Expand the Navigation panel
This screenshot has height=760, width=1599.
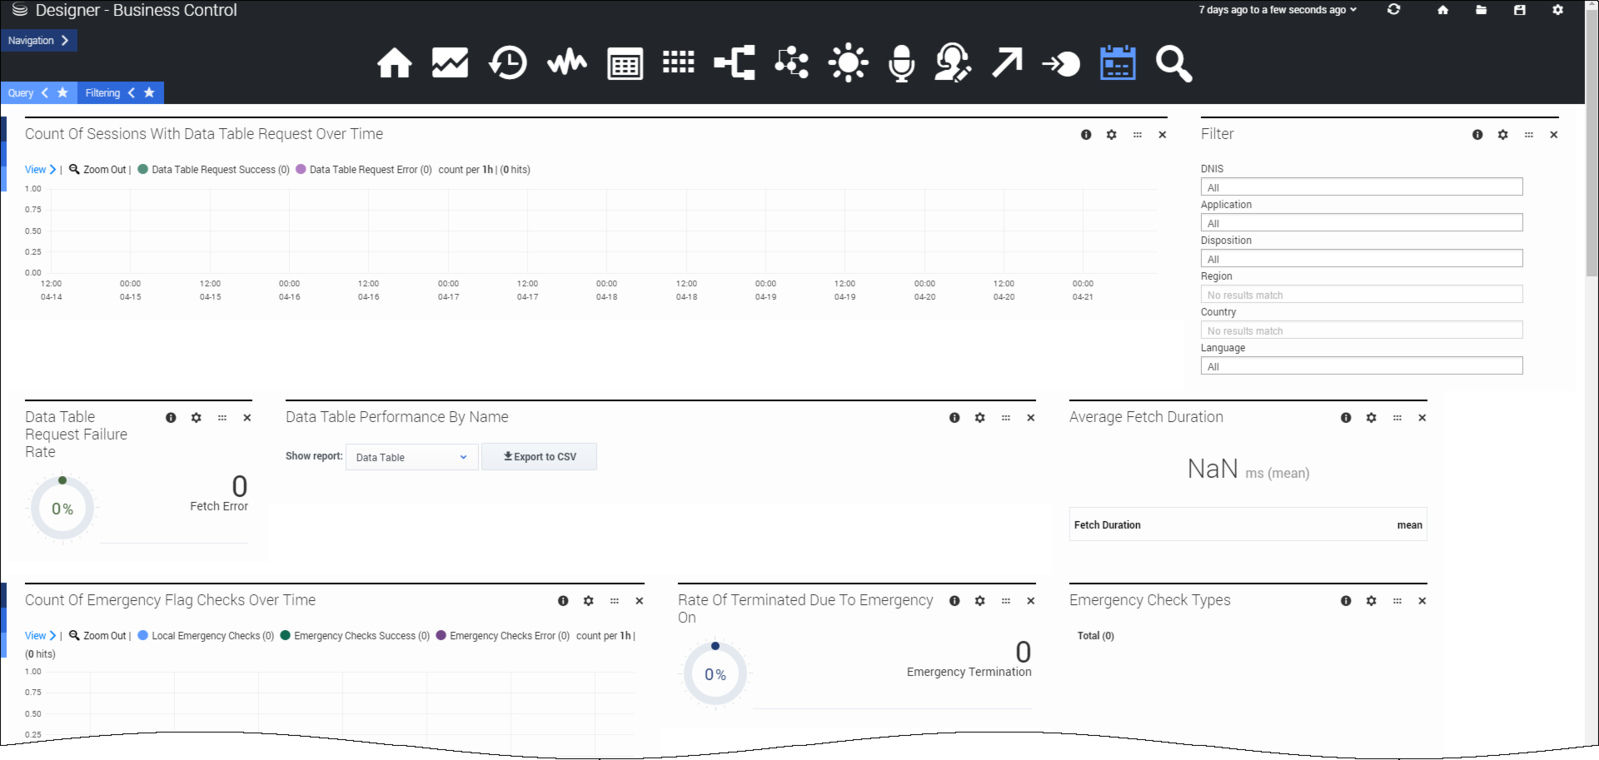pos(38,41)
